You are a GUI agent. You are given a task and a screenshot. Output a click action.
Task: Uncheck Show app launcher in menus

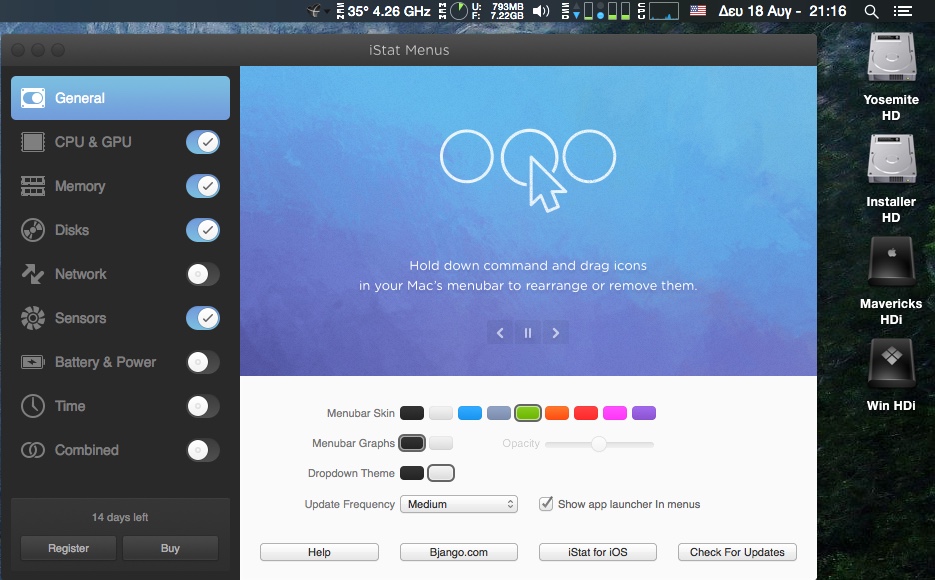(x=546, y=504)
